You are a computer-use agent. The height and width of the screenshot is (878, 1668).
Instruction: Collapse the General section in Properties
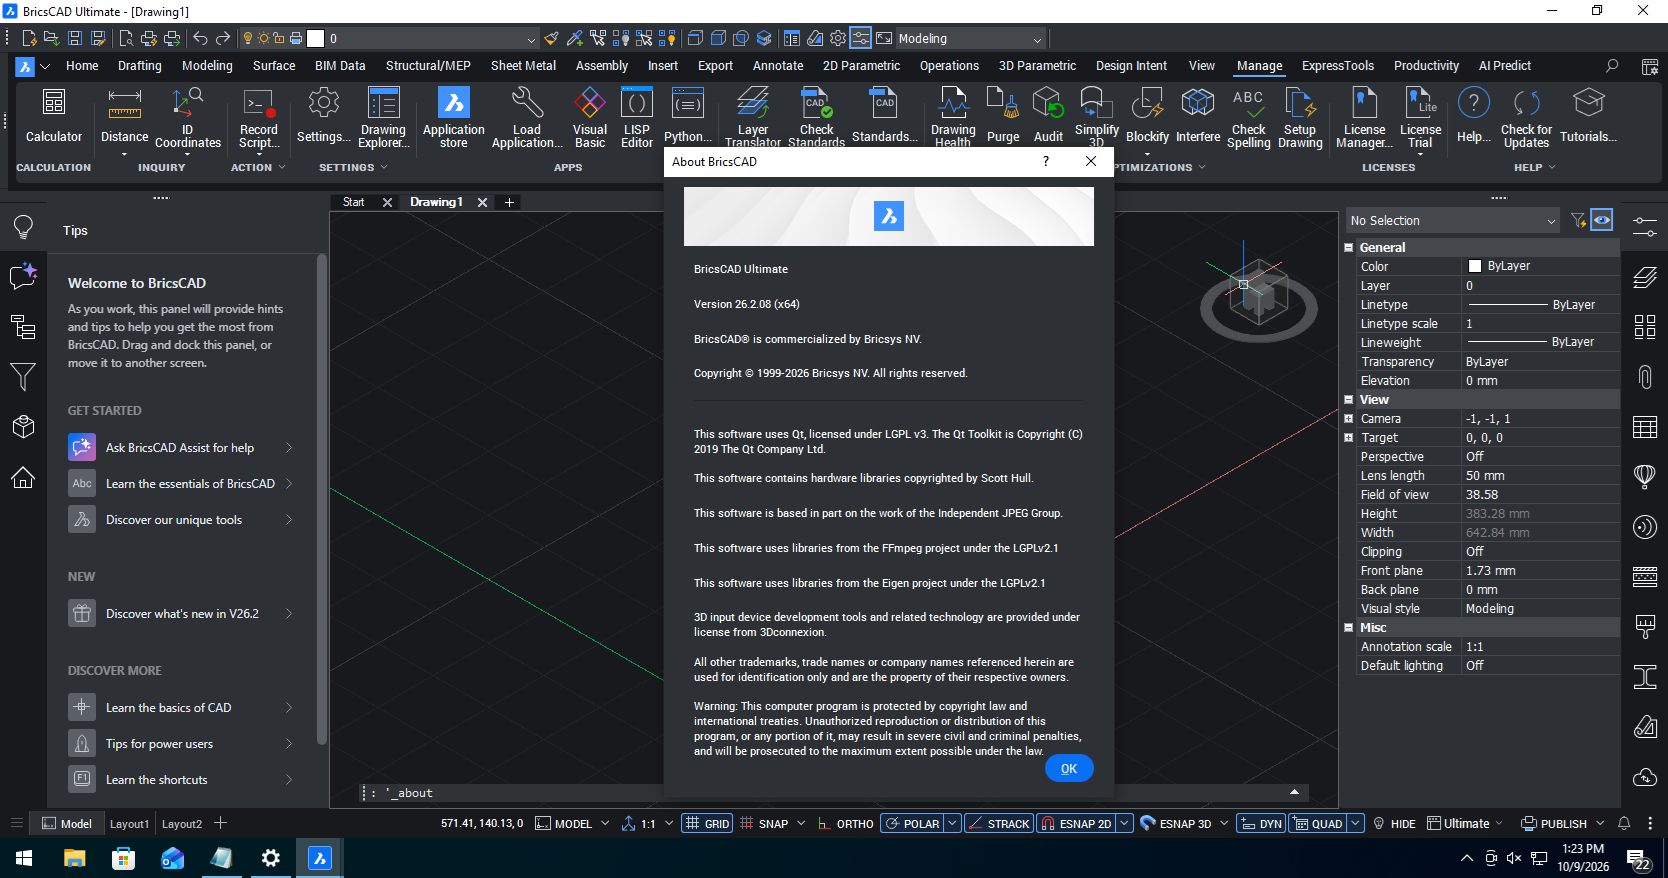[x=1348, y=248]
